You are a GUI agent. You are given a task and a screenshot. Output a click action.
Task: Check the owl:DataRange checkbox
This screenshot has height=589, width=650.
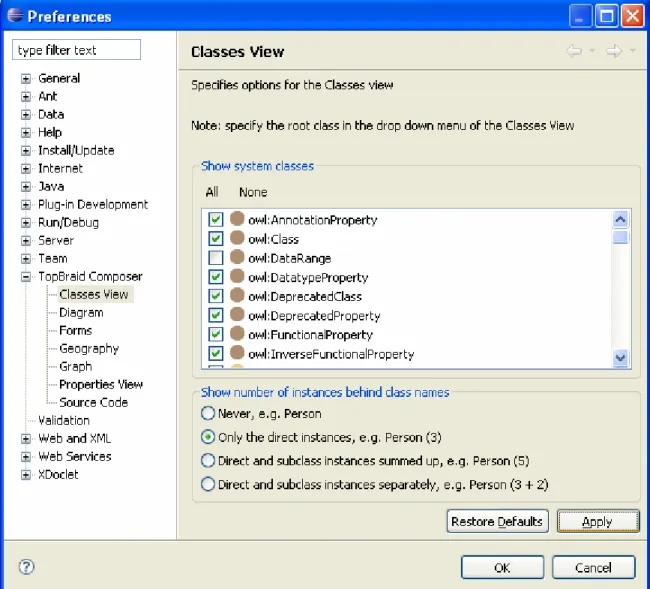point(216,257)
